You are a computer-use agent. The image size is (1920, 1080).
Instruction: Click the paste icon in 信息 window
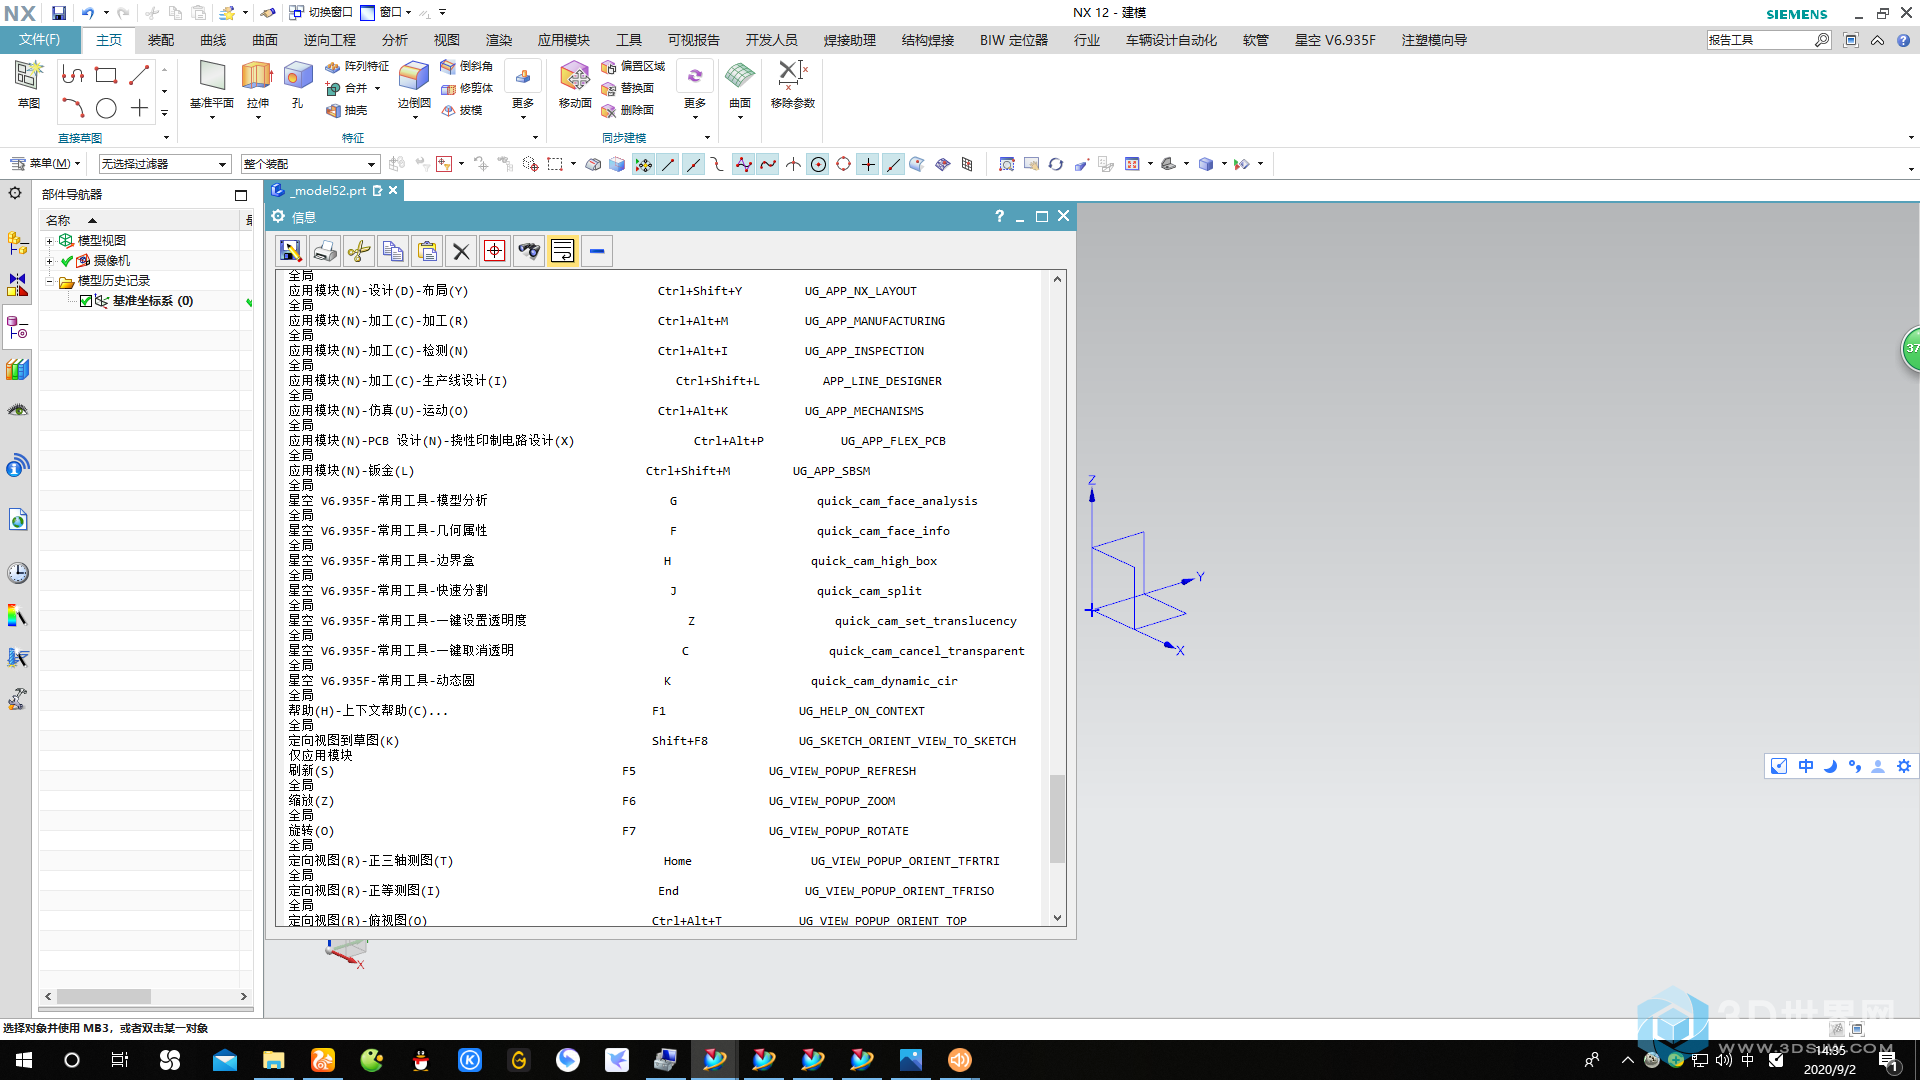point(427,251)
